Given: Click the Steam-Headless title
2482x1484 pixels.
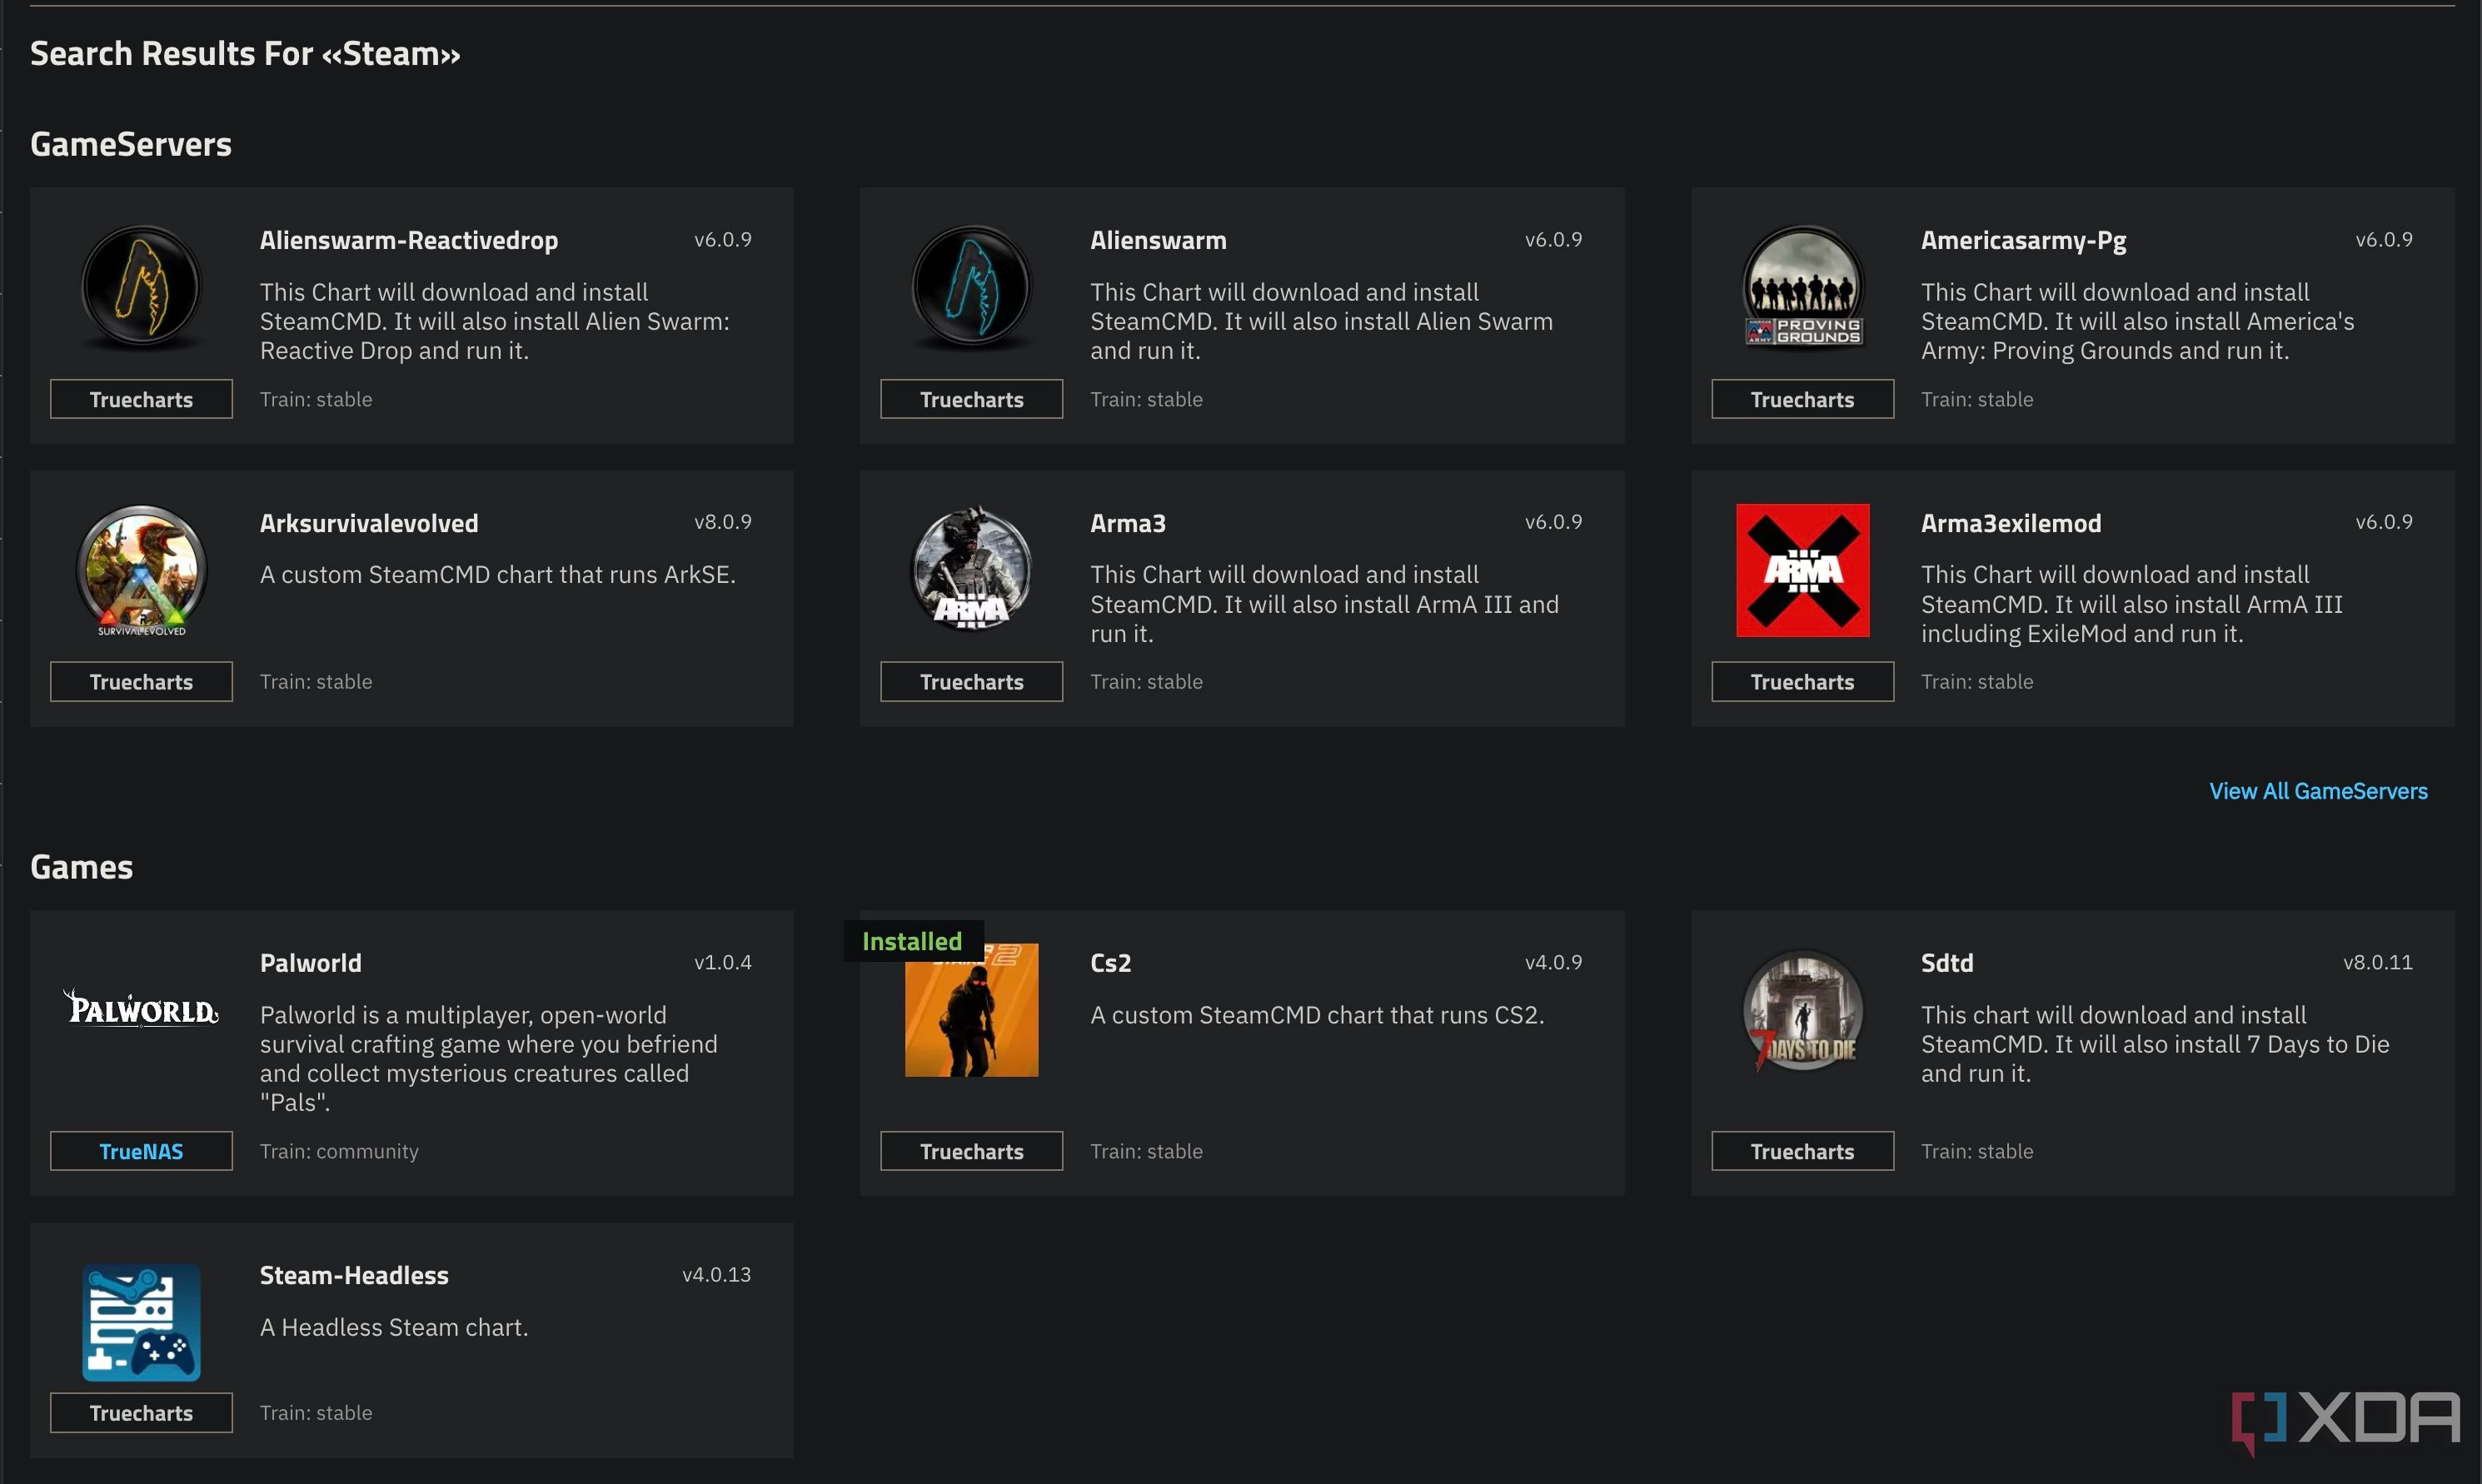Looking at the screenshot, I should point(354,1275).
